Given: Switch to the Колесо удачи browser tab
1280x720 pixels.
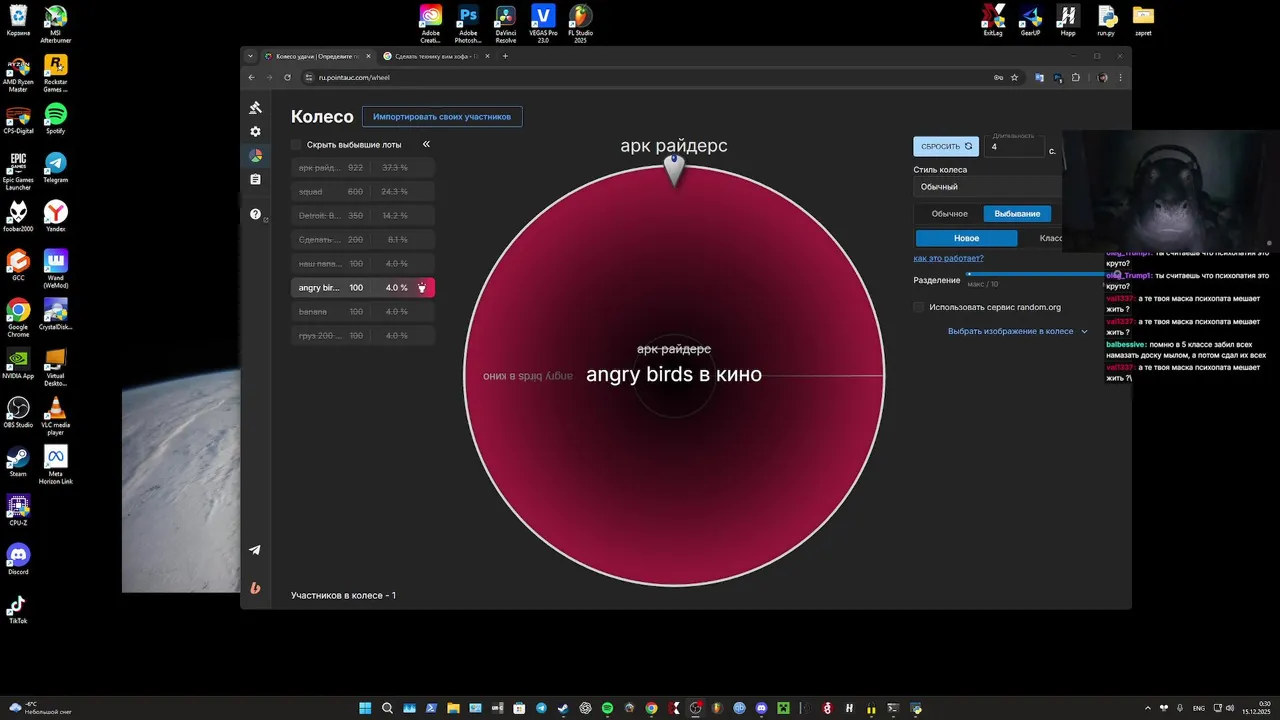Looking at the screenshot, I should pos(316,56).
